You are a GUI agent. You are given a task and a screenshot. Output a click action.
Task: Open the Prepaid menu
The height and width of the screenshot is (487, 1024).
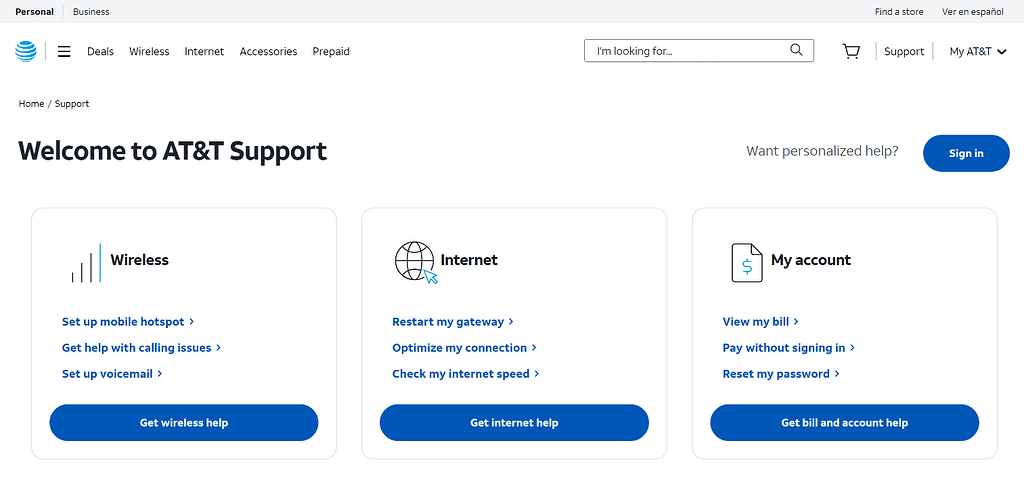331,52
